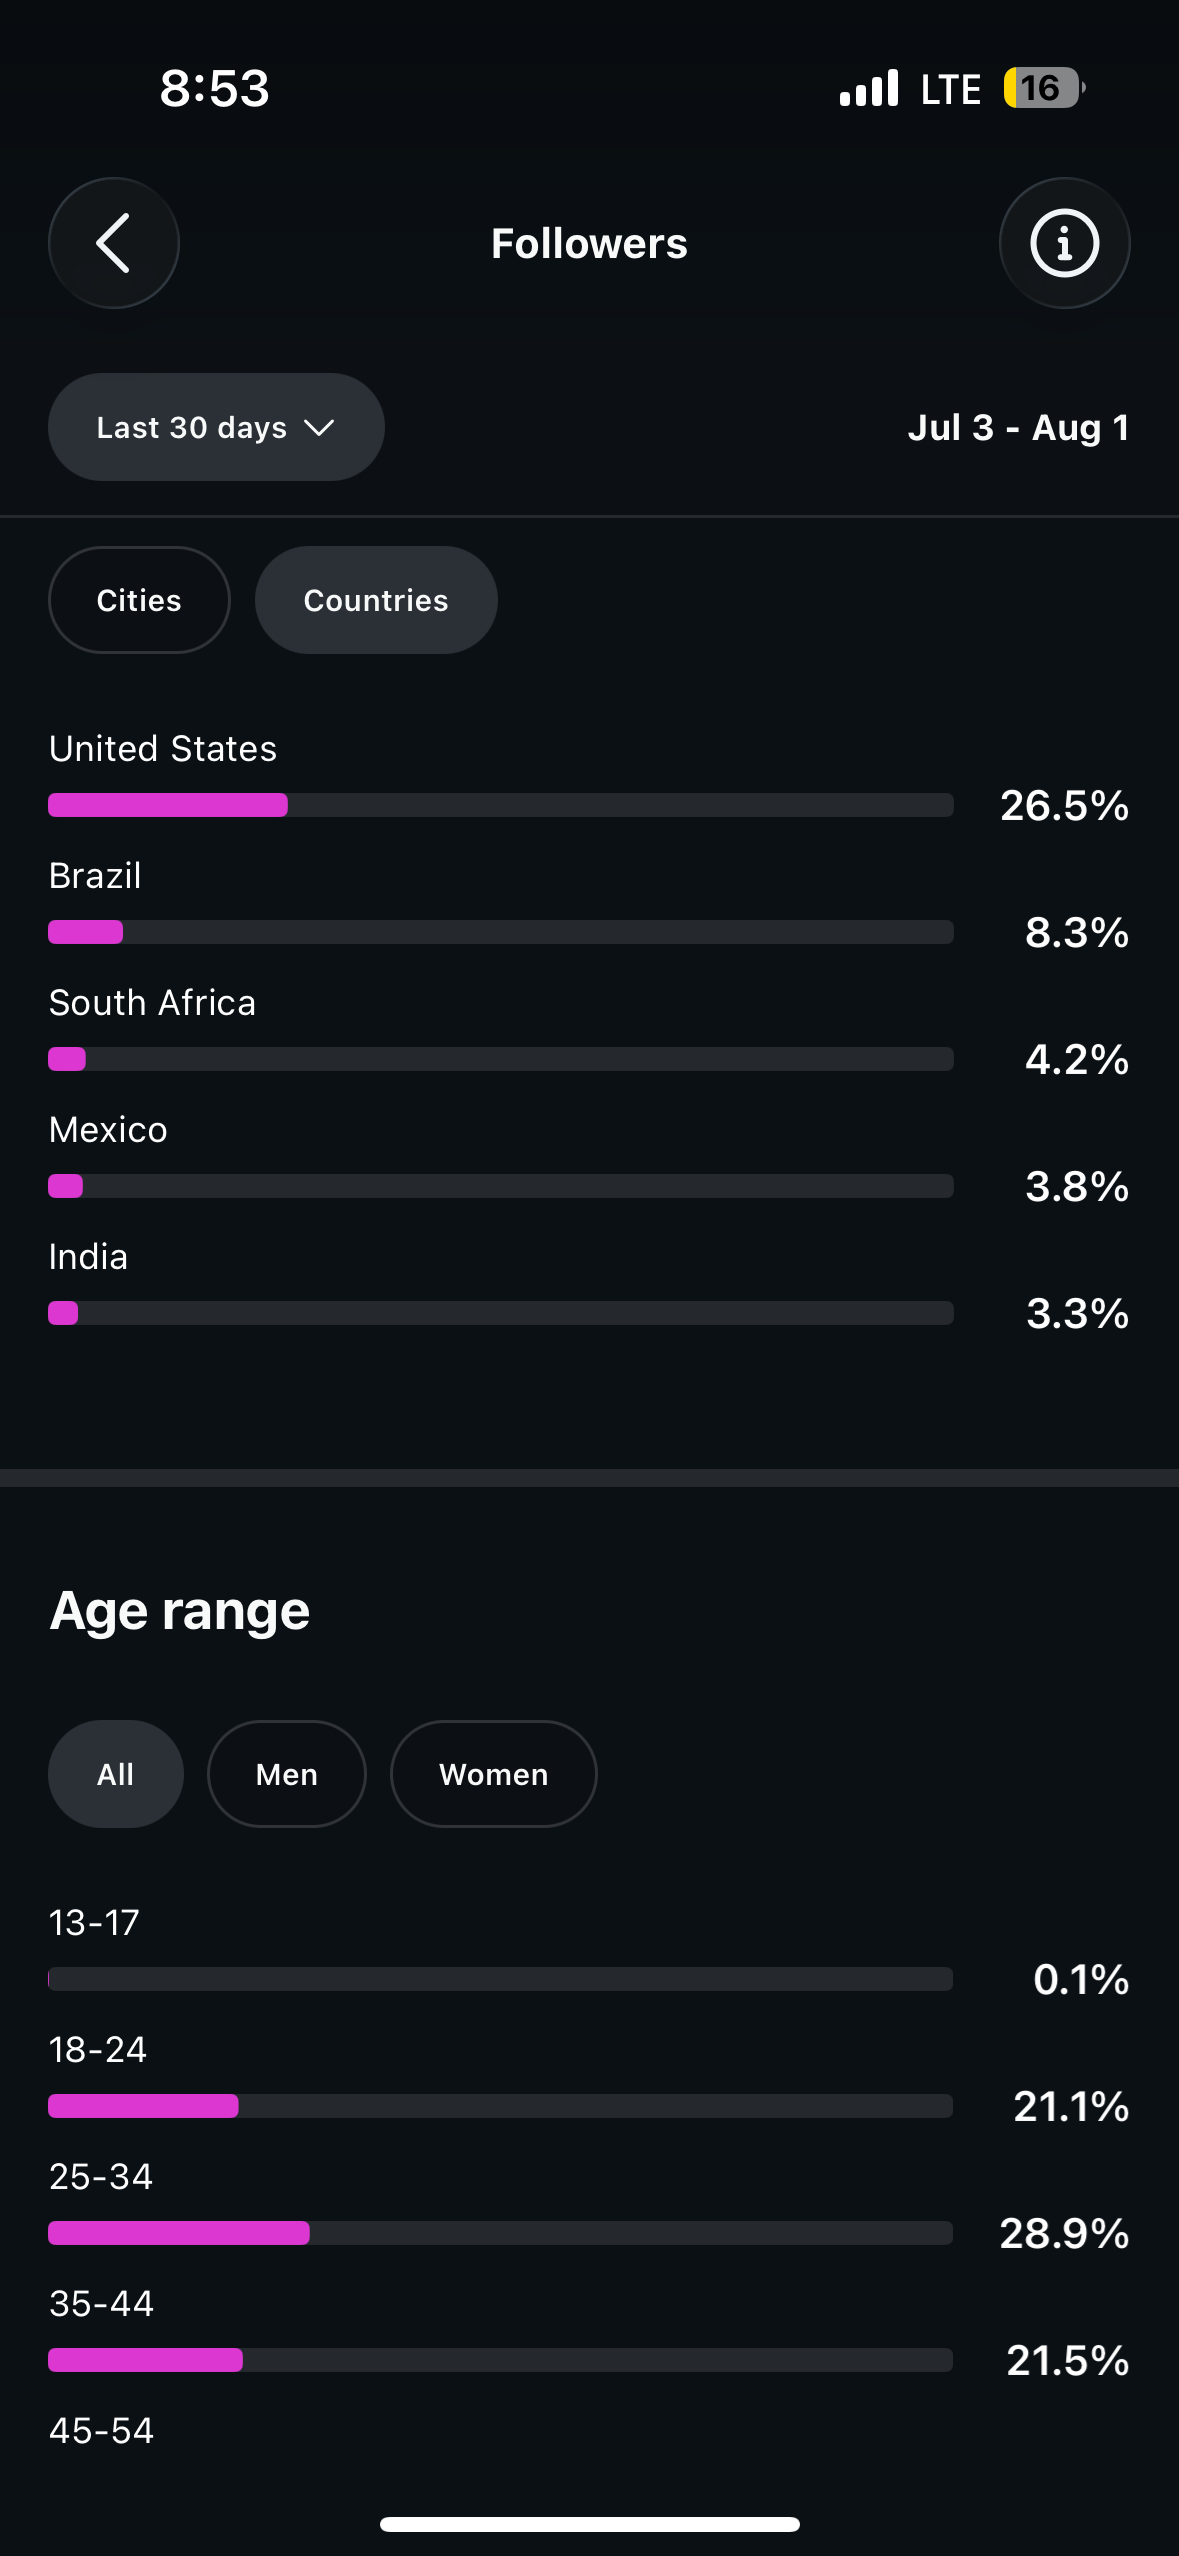Select the All age filter

[116, 1774]
